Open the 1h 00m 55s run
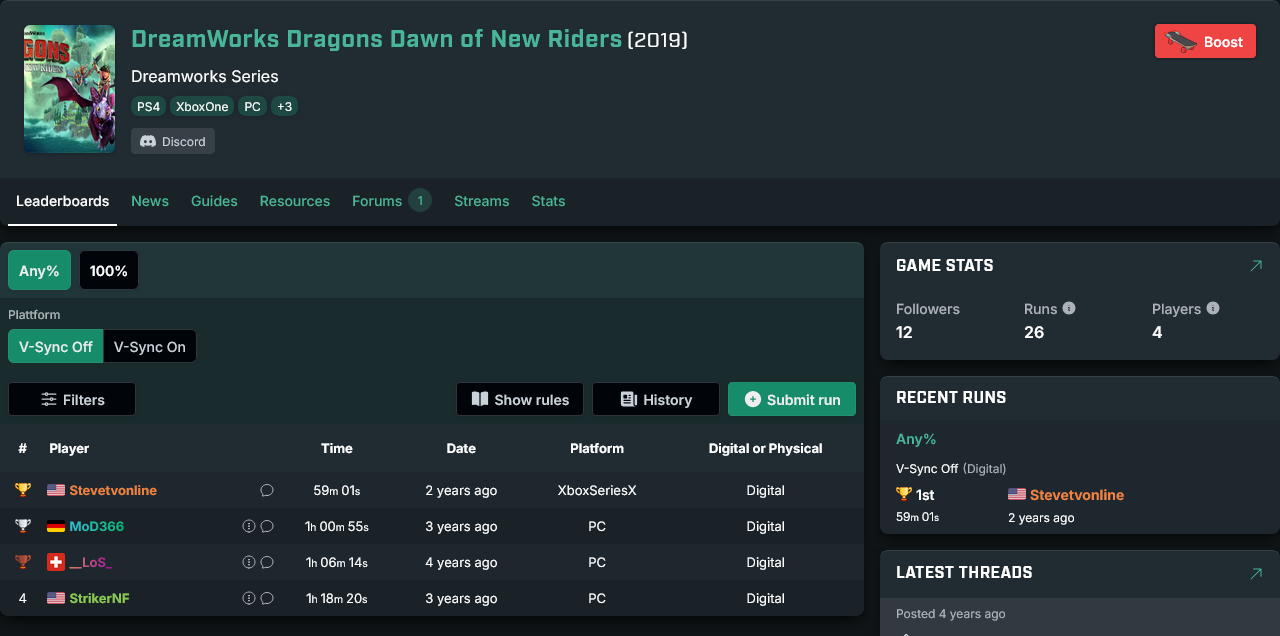 click(x=337, y=526)
